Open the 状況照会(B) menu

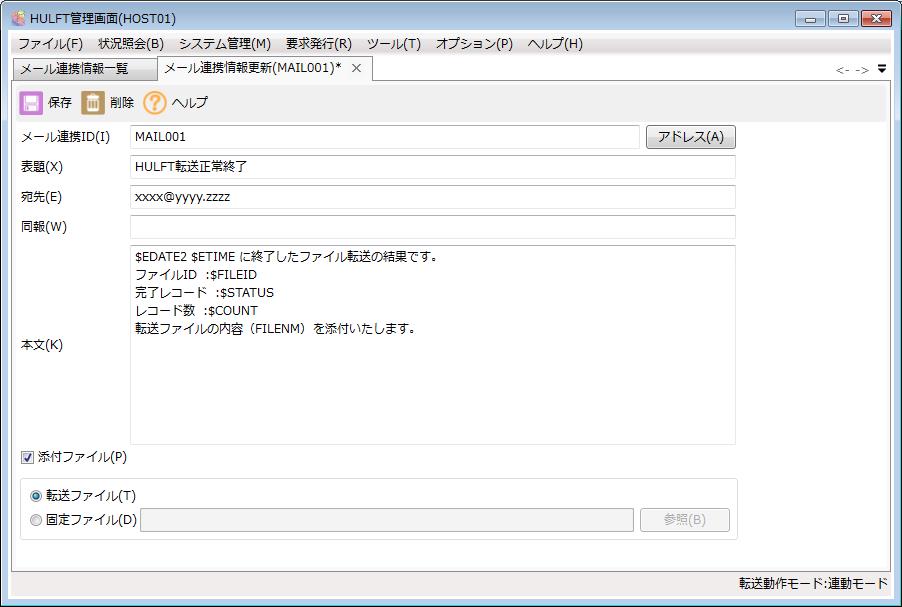point(131,44)
